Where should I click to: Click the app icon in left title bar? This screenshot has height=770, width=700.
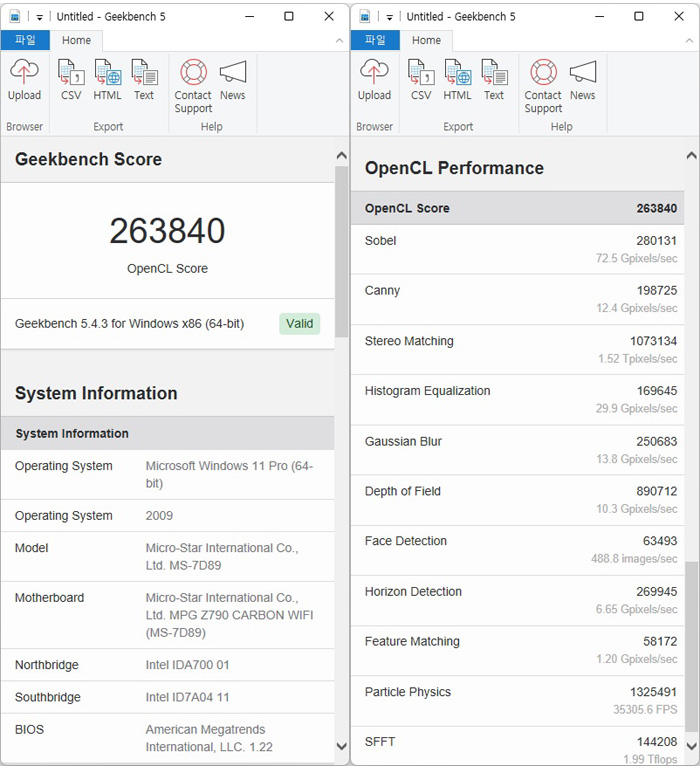click(15, 17)
